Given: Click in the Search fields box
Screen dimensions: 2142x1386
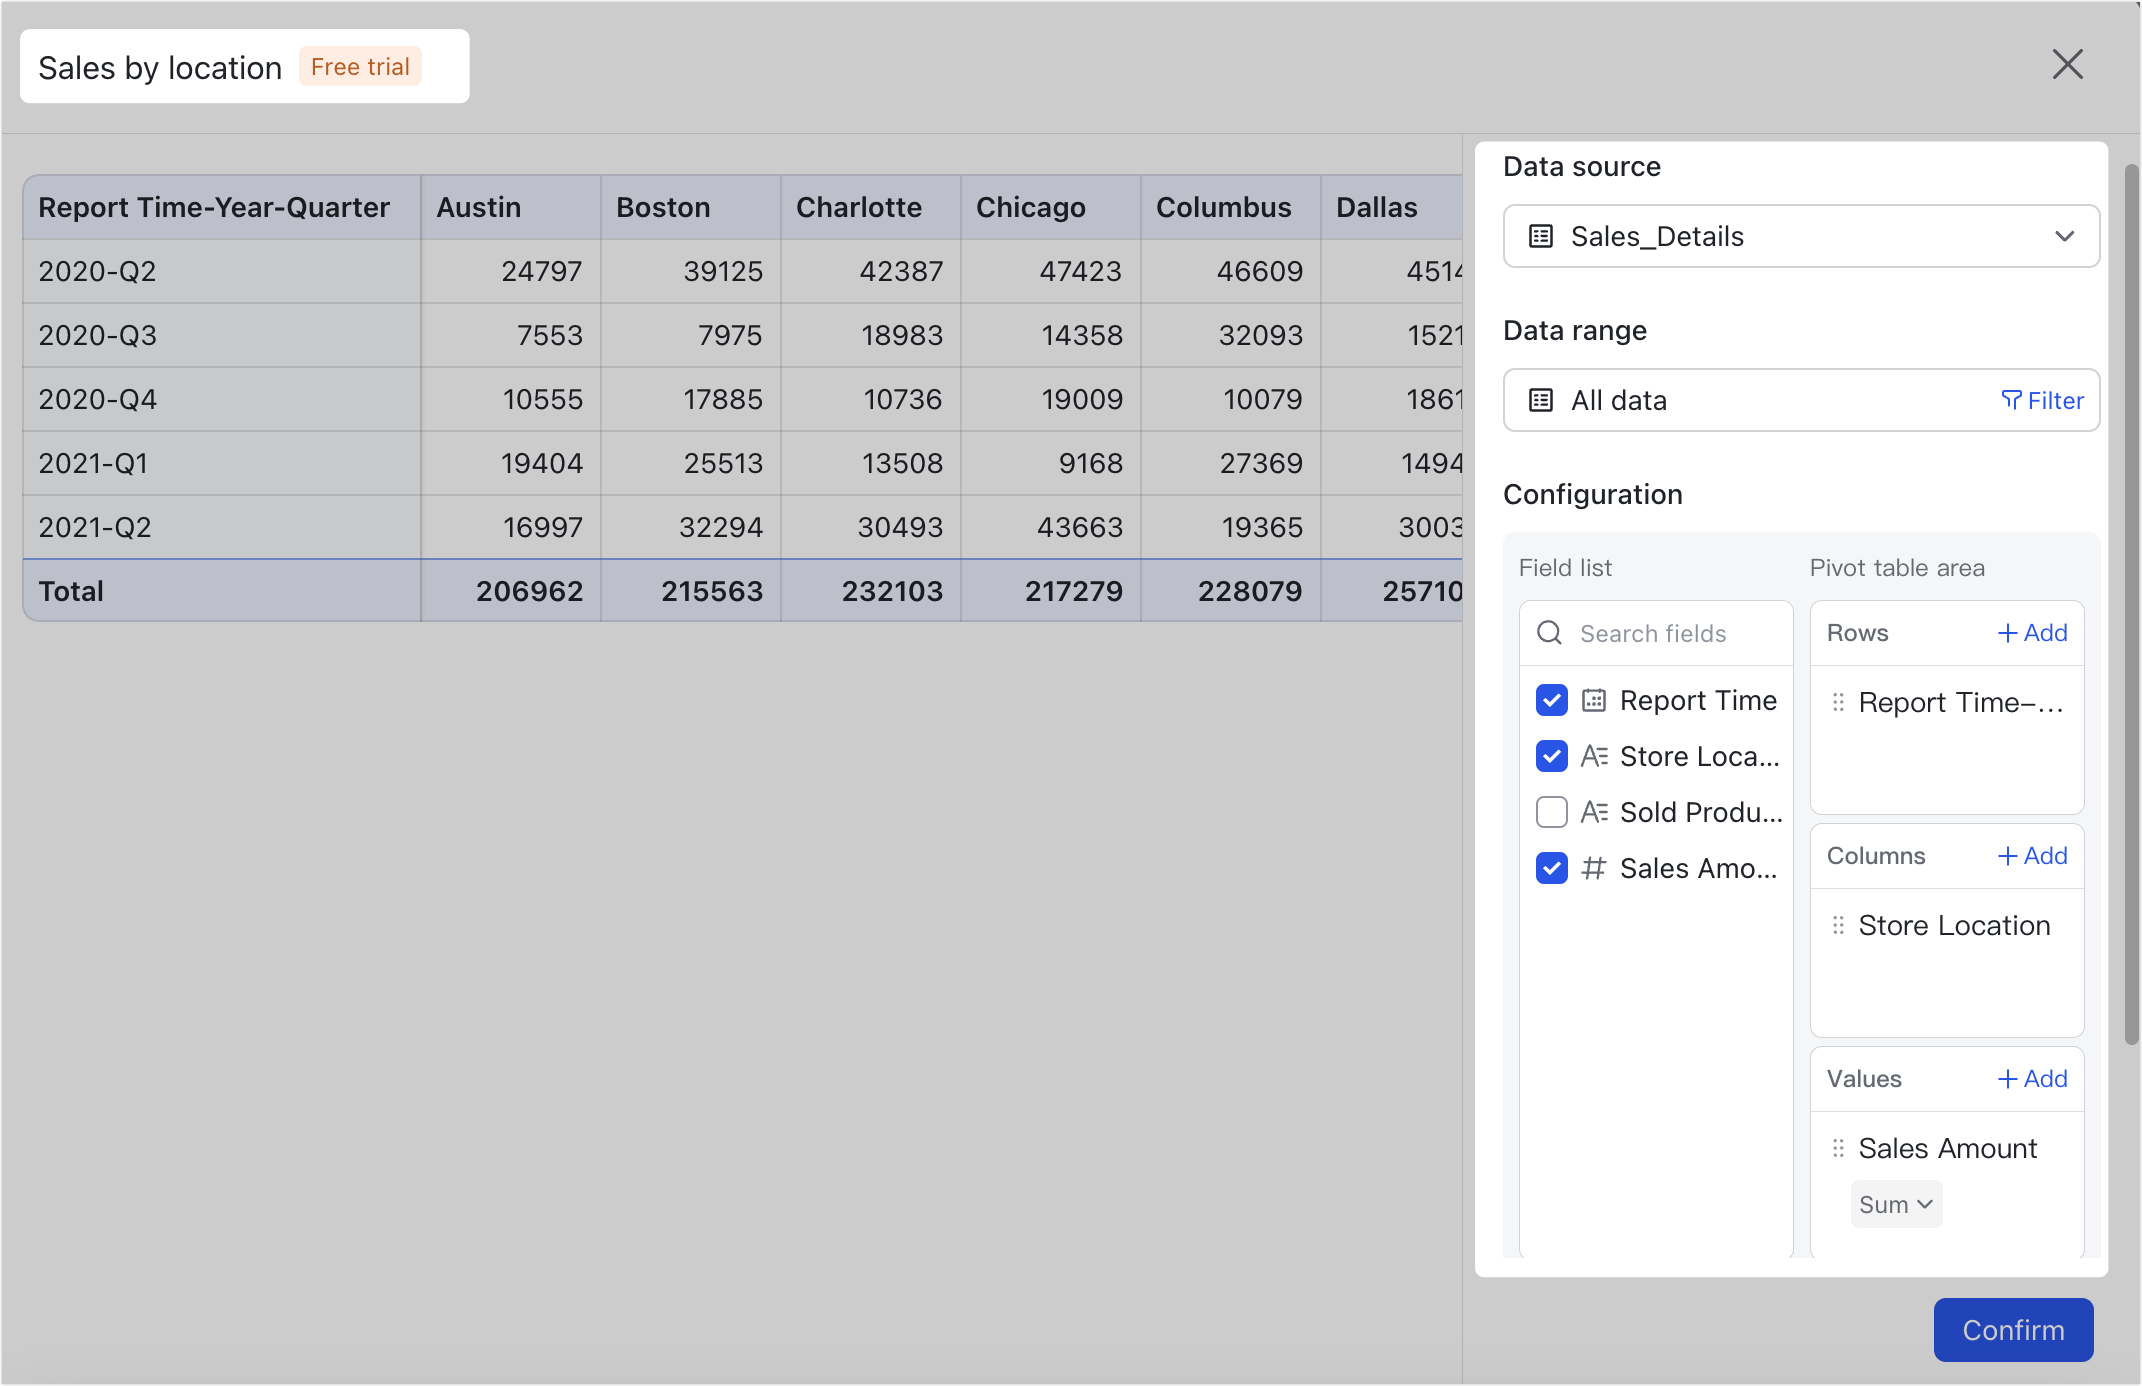Looking at the screenshot, I should [x=1656, y=633].
